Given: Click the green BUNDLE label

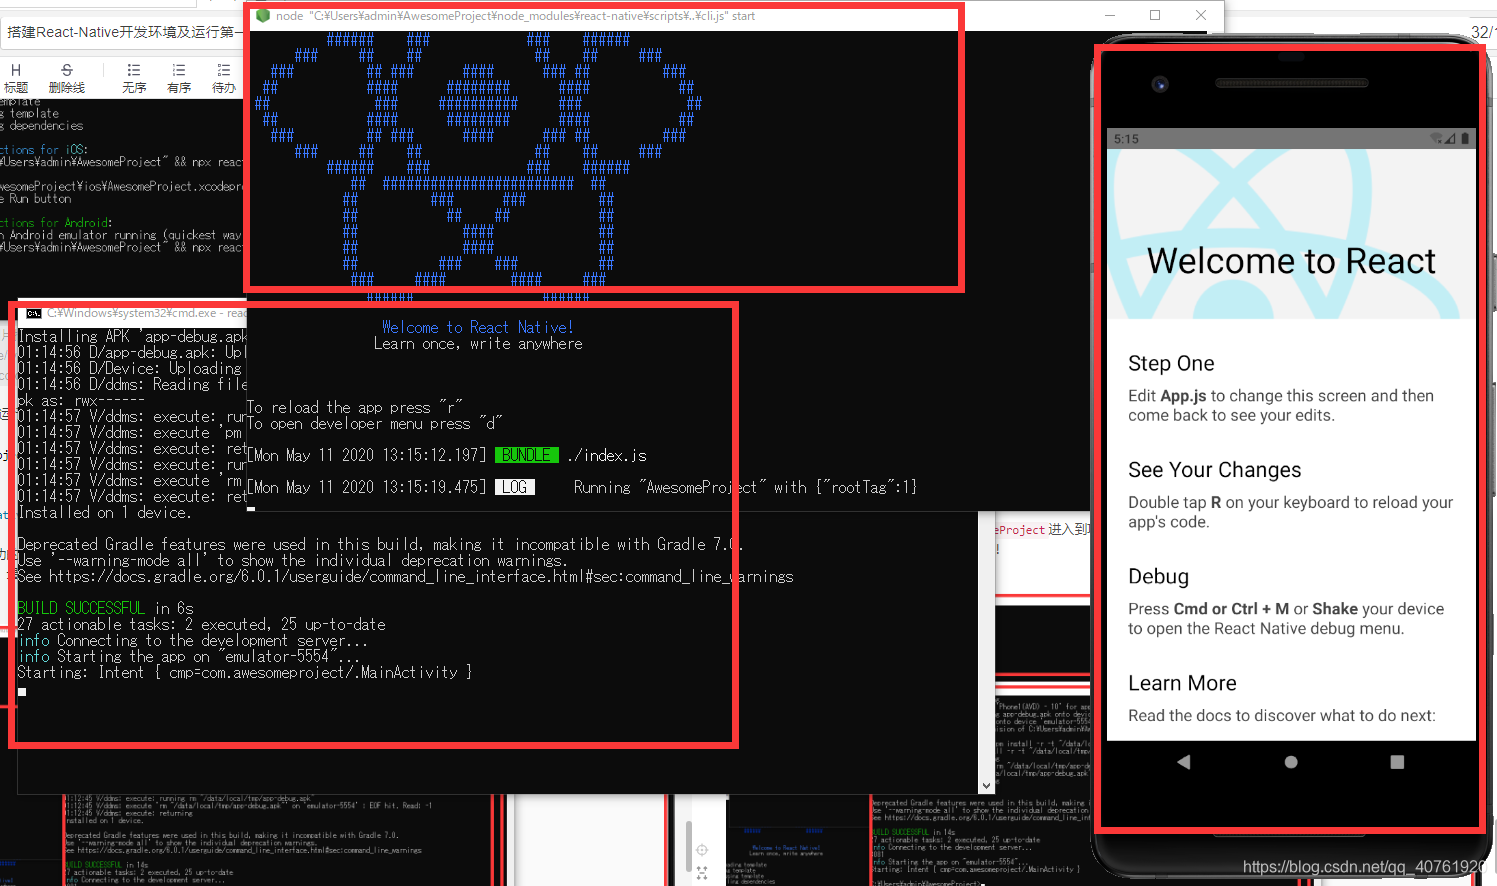Looking at the screenshot, I should (x=527, y=455).
